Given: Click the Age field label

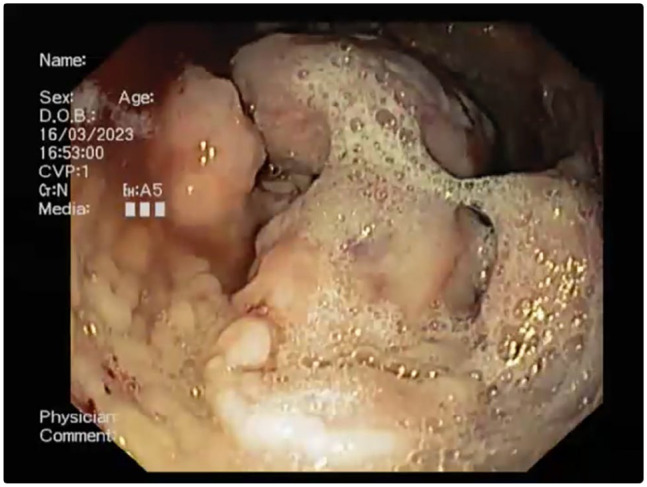Looking at the screenshot, I should (135, 98).
